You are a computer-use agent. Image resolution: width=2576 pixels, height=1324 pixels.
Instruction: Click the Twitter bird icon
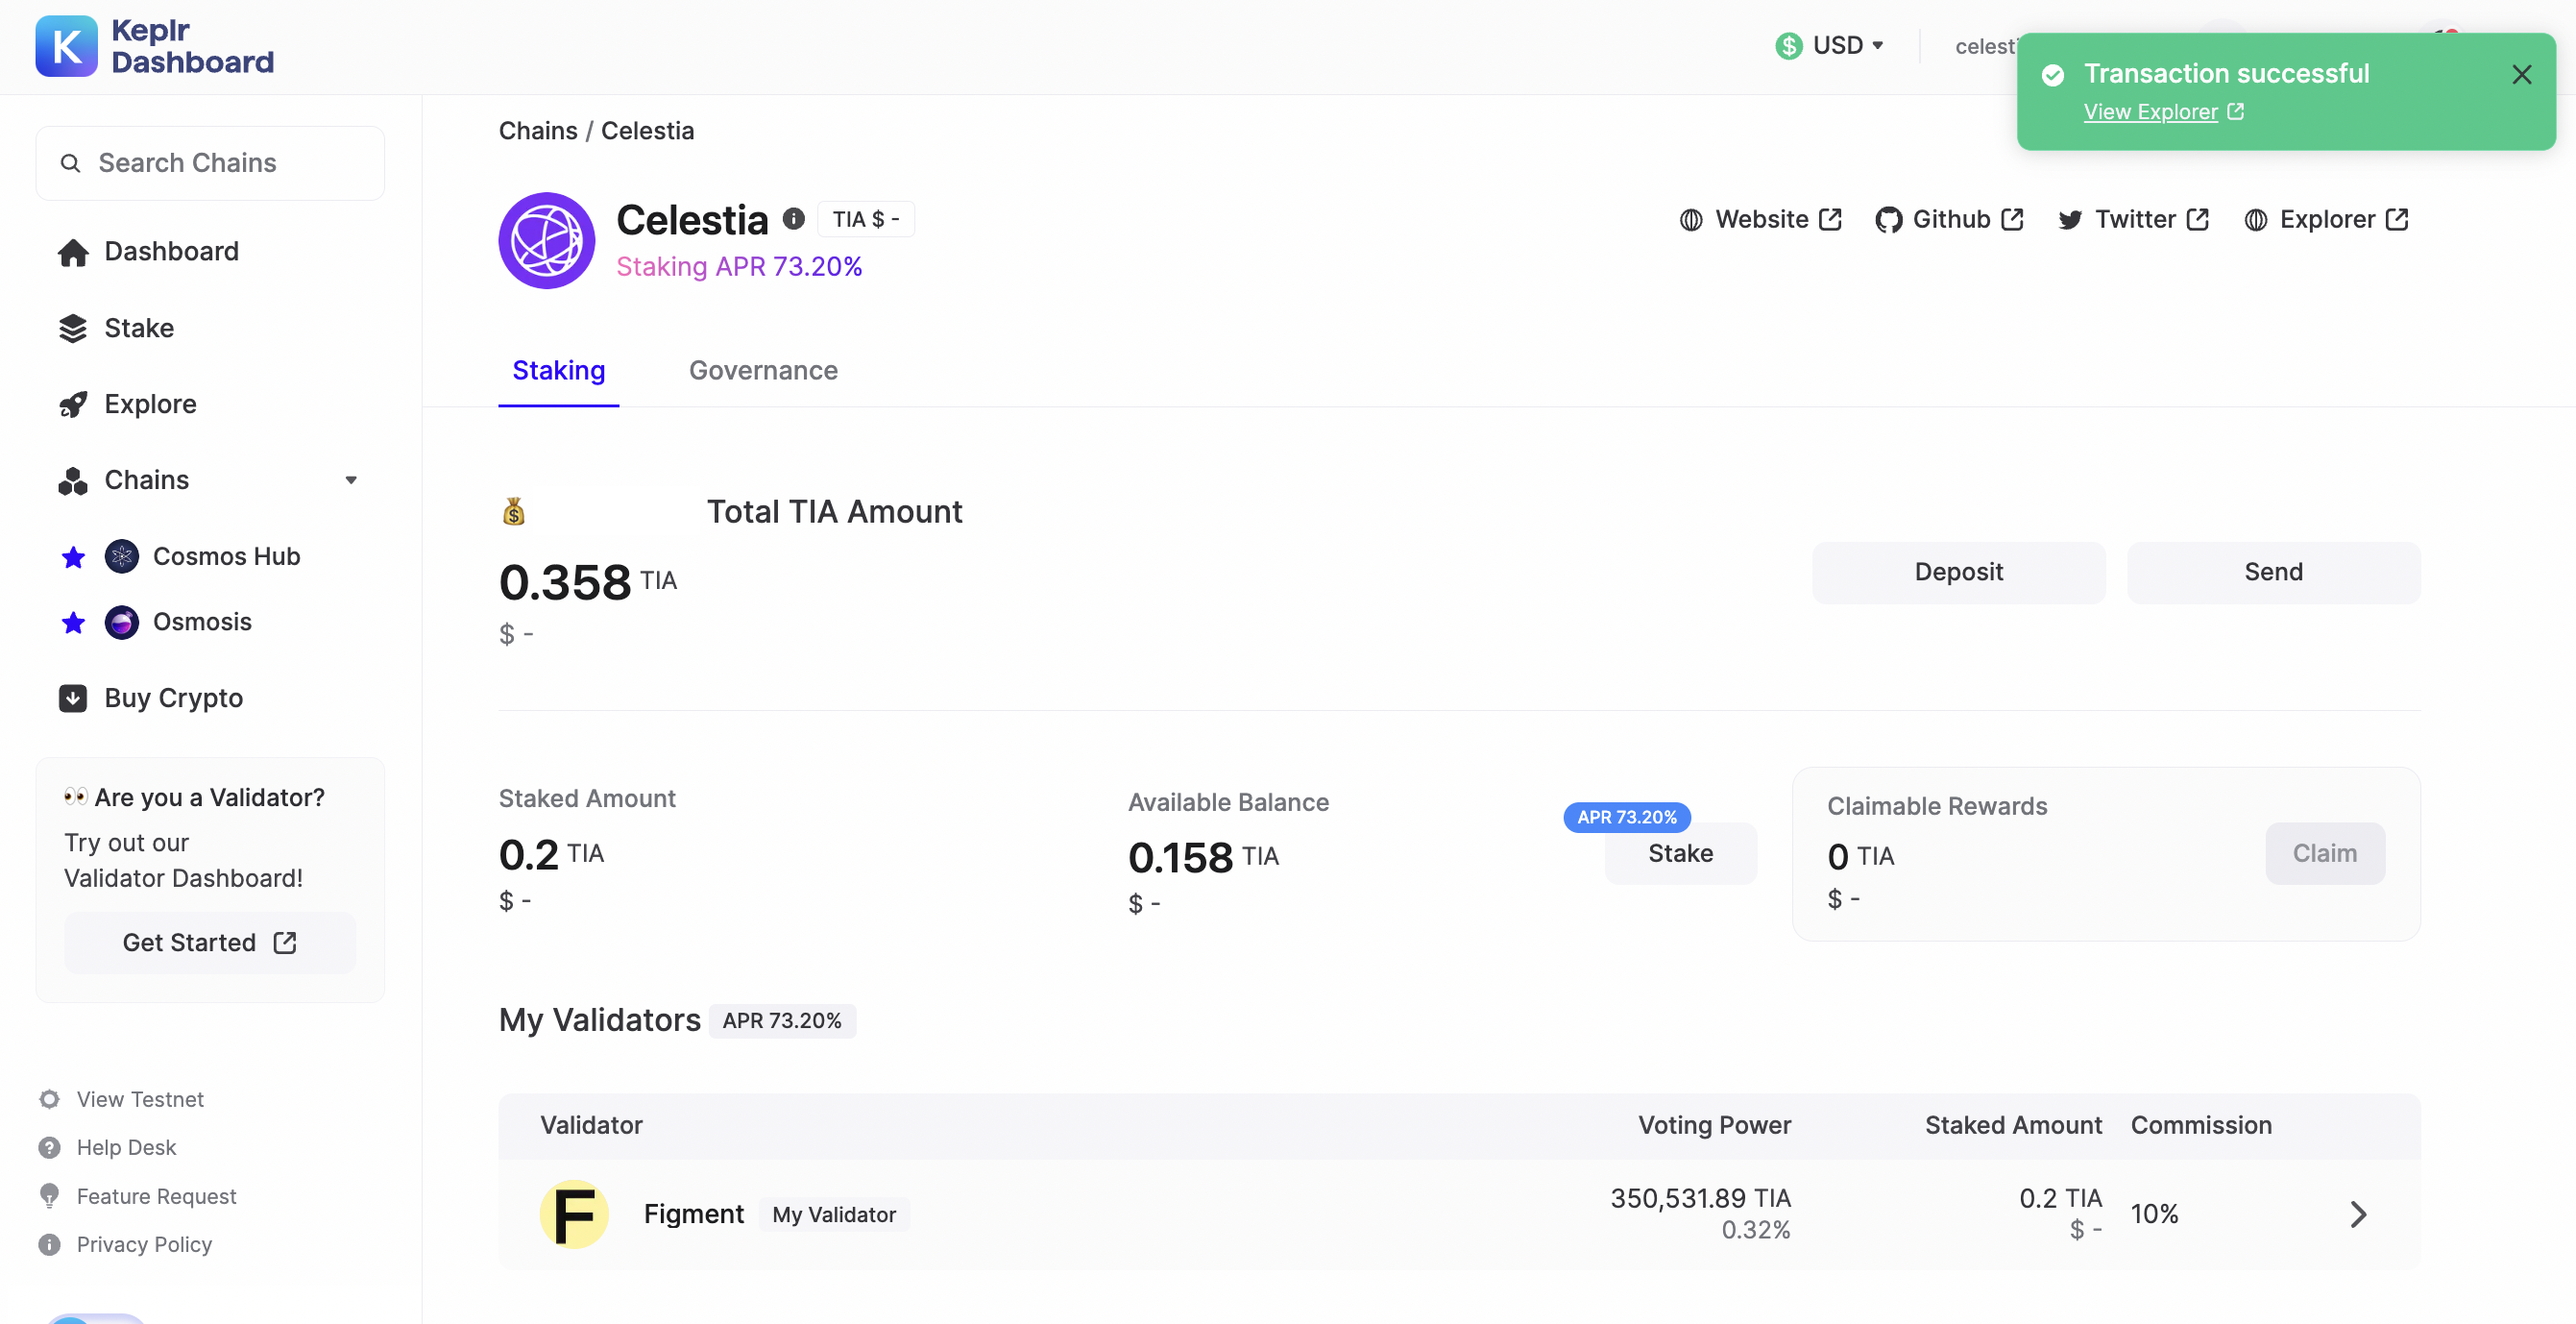tap(2070, 220)
